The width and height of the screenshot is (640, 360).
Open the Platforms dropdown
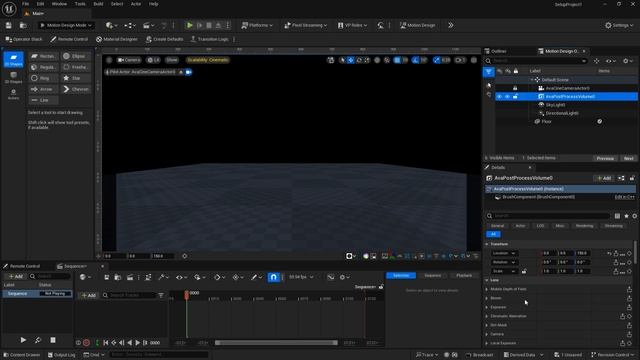coord(257,25)
